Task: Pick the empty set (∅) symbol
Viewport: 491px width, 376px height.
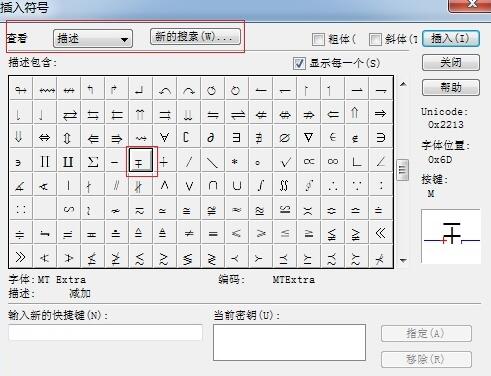Action: pos(284,137)
